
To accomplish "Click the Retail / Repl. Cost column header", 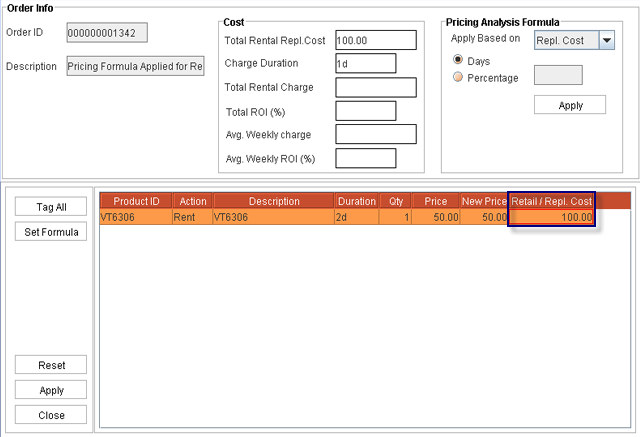I will tap(552, 201).
